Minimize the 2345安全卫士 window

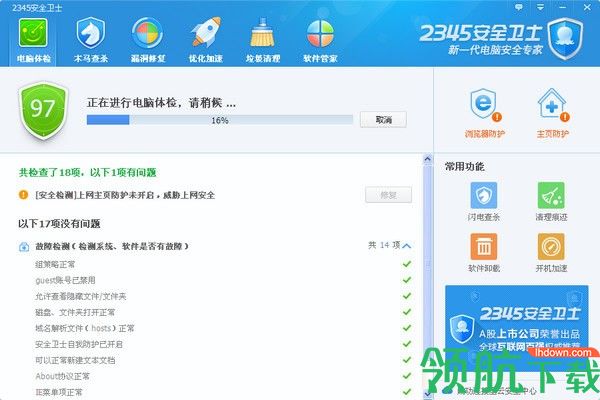click(x=562, y=7)
